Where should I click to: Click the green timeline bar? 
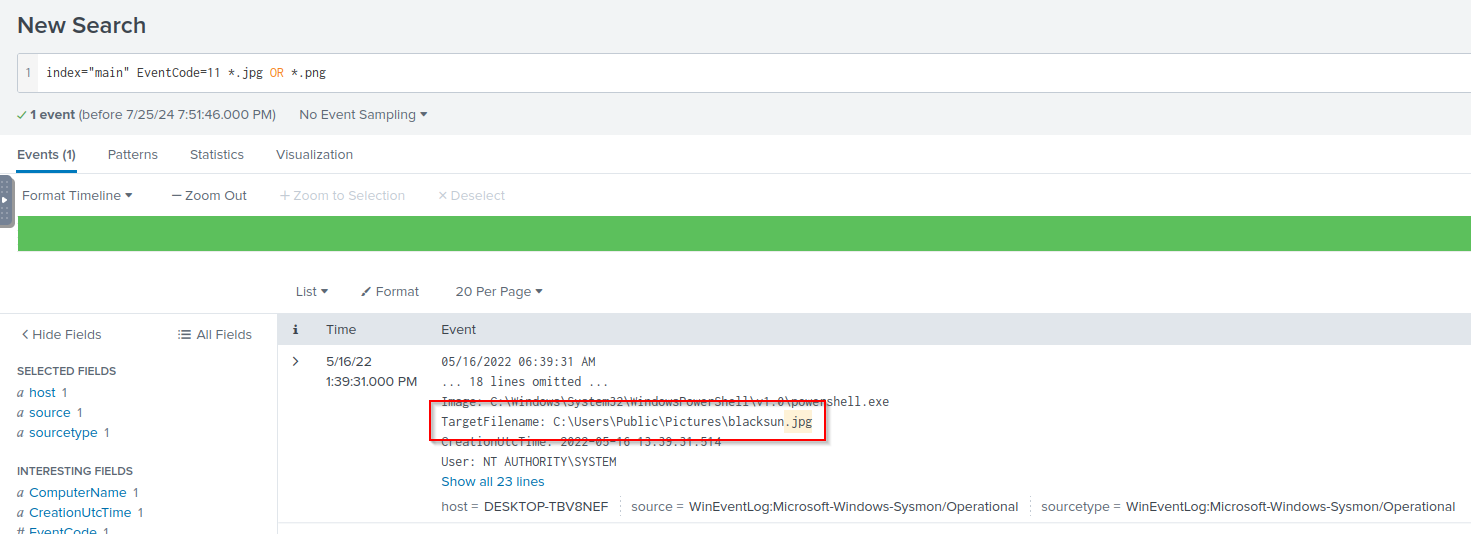click(x=744, y=233)
